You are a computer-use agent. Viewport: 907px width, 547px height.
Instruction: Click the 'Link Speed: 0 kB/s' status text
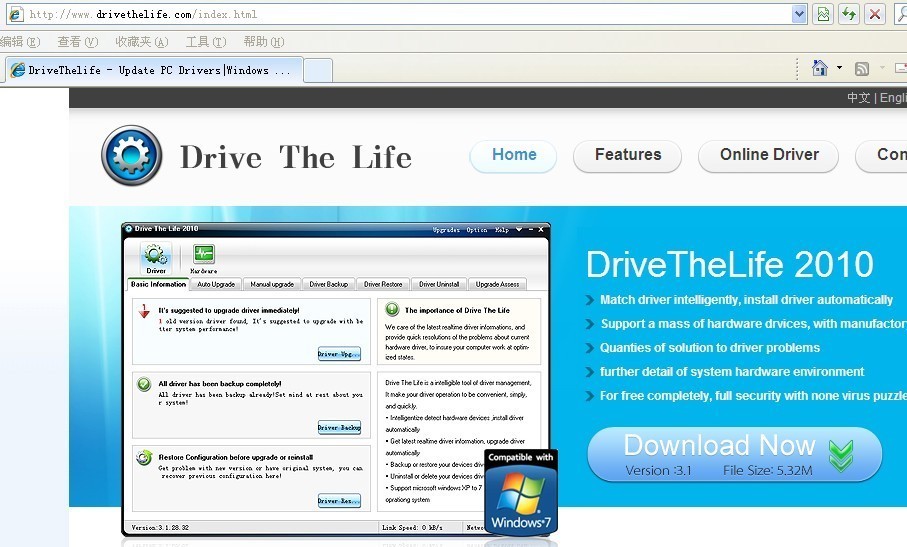pos(412,527)
